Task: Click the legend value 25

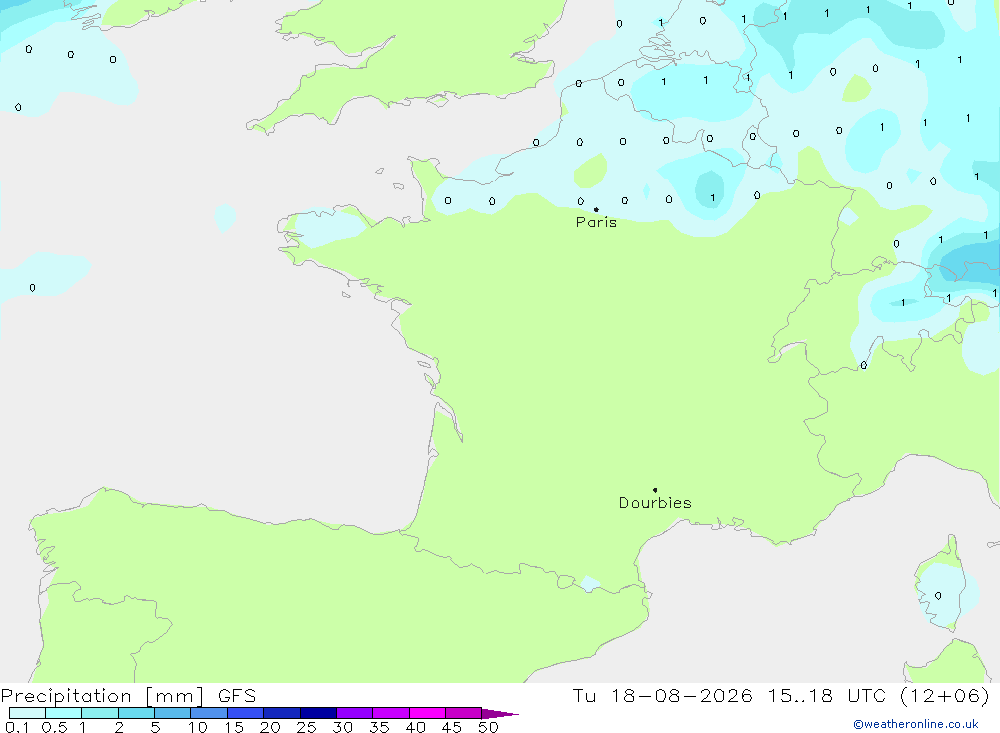Action: pyautogui.click(x=306, y=727)
